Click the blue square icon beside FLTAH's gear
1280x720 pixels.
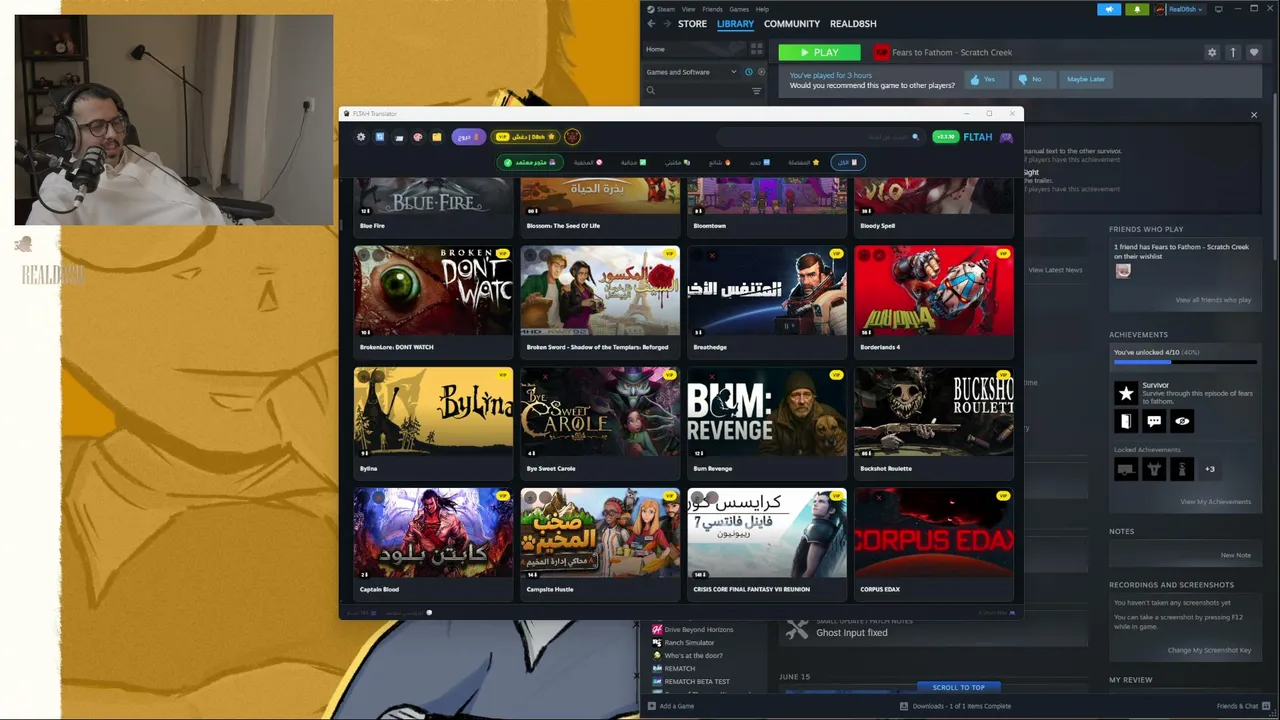coord(380,137)
